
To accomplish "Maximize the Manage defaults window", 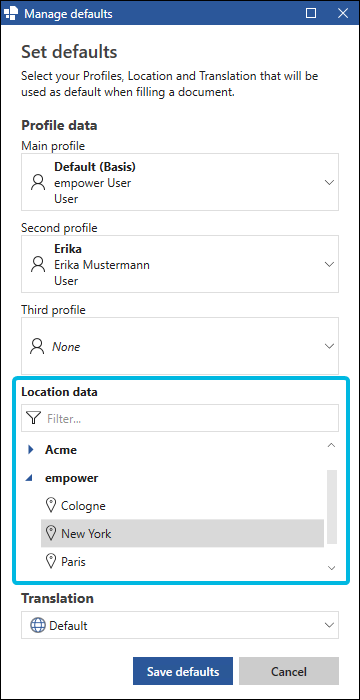I will pyautogui.click(x=311, y=13).
